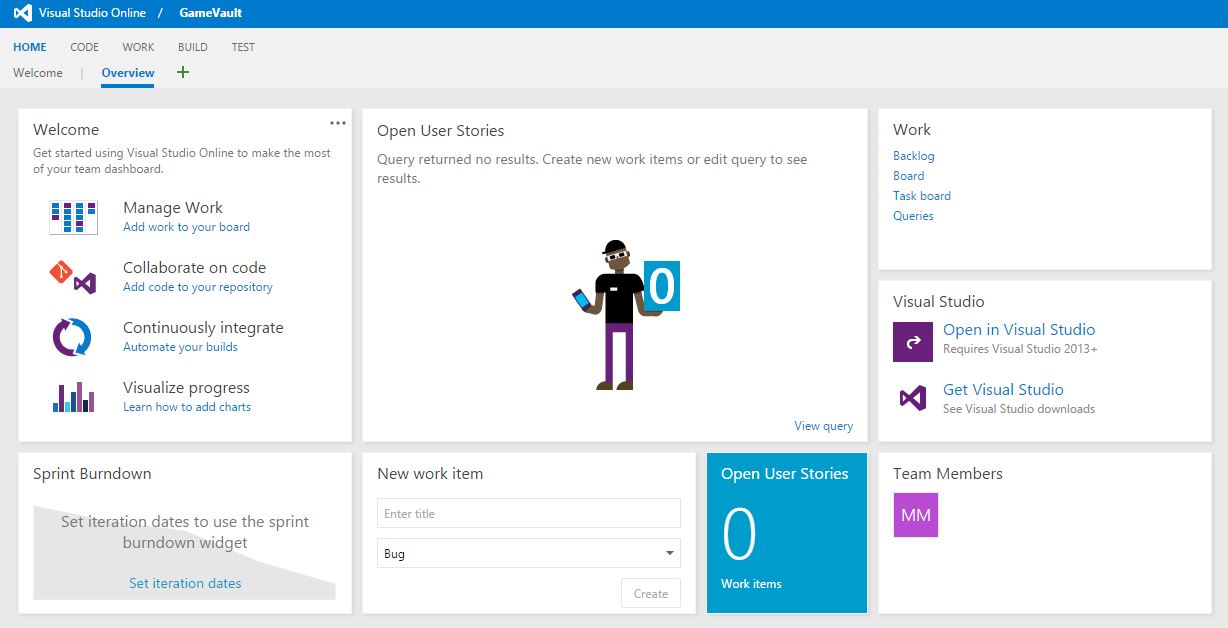
Task: Click the blue Open User Stories tile
Action: (786, 532)
